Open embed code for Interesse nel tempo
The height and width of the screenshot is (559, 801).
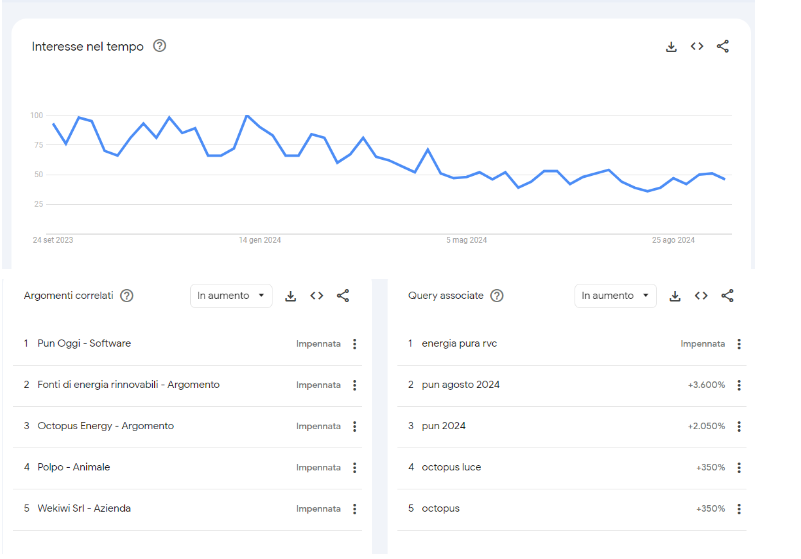click(697, 47)
